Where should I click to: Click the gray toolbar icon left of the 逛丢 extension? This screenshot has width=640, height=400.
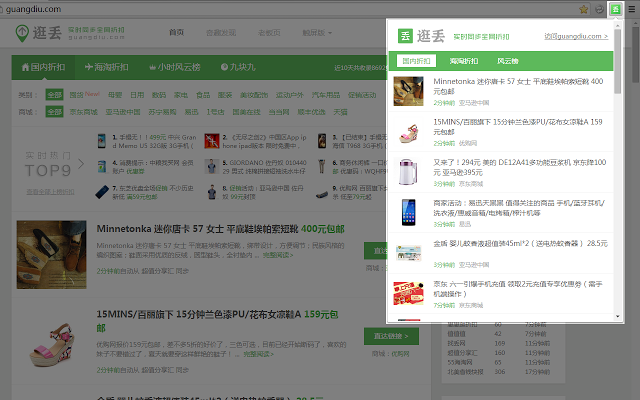(x=599, y=9)
